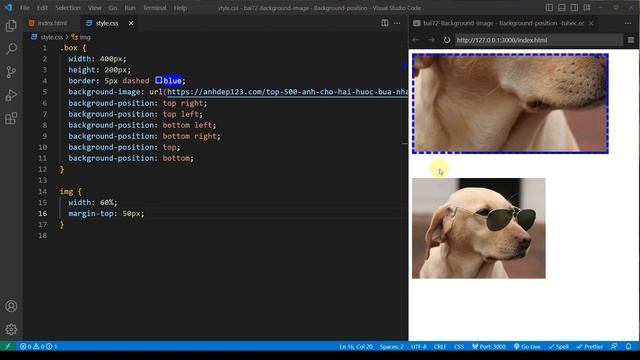The height and width of the screenshot is (360, 640).
Task: Open the Go menu
Action: point(113,8)
